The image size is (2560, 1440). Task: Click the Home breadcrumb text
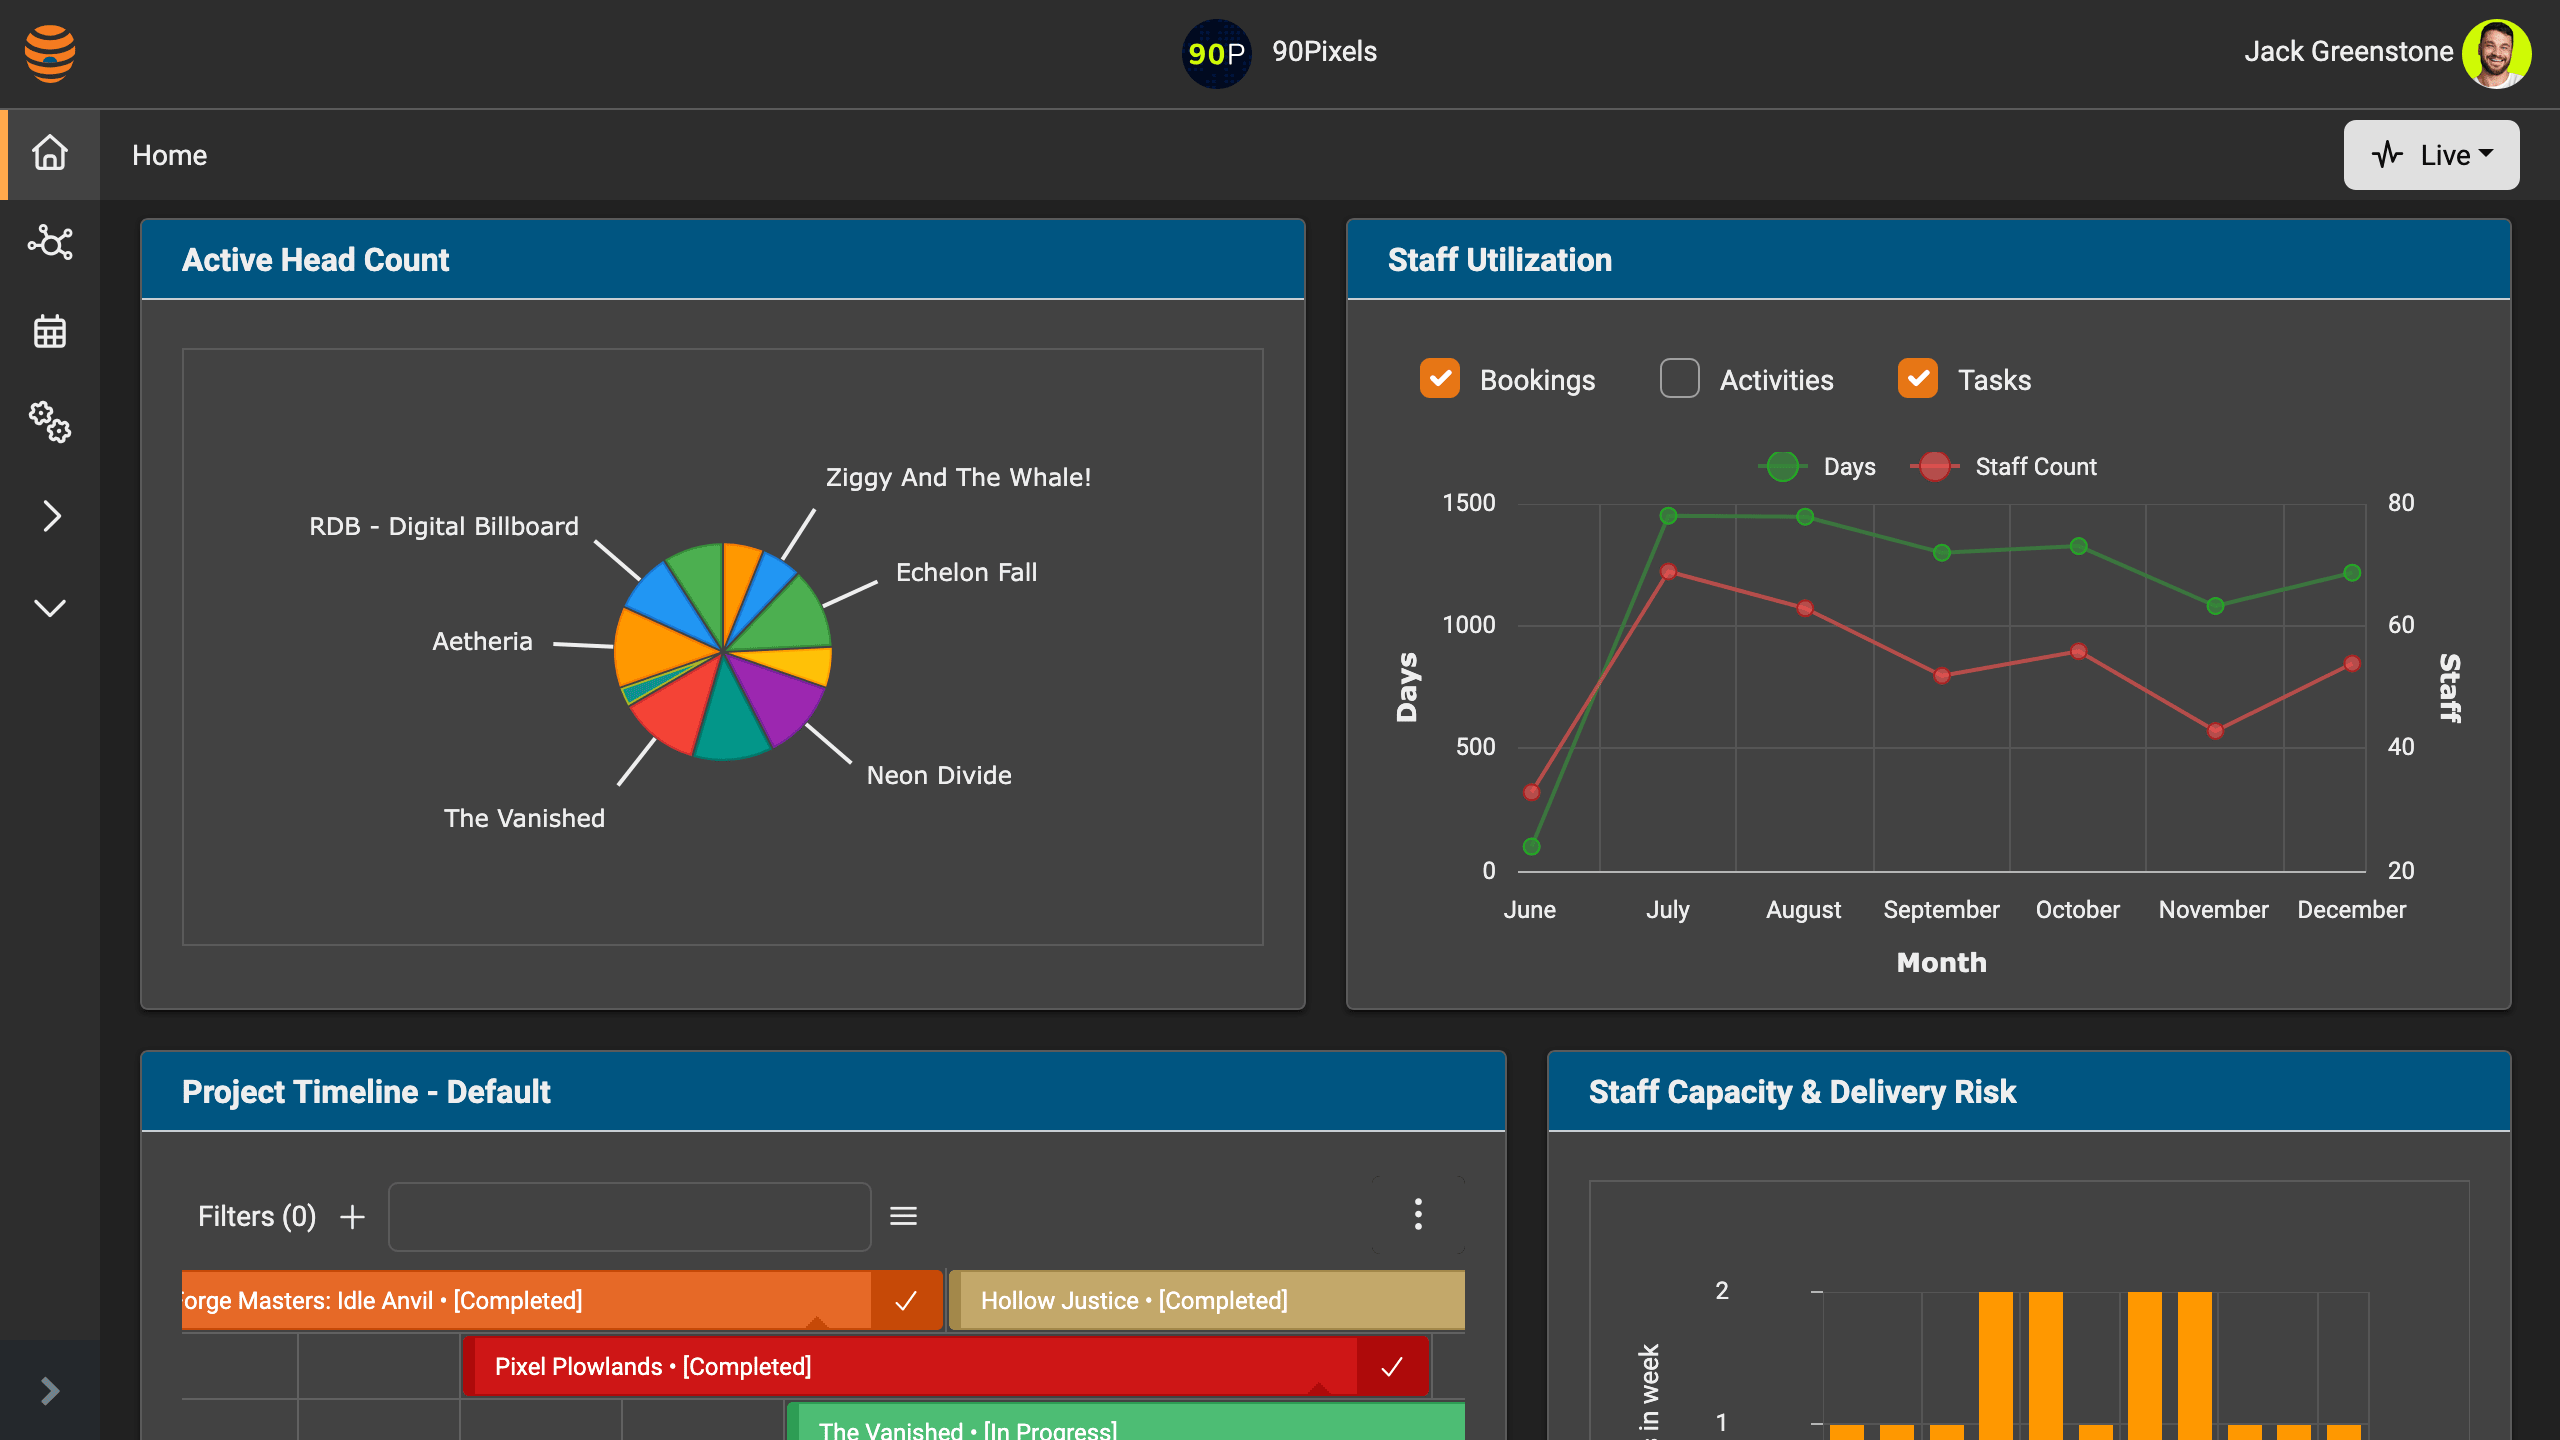169,155
